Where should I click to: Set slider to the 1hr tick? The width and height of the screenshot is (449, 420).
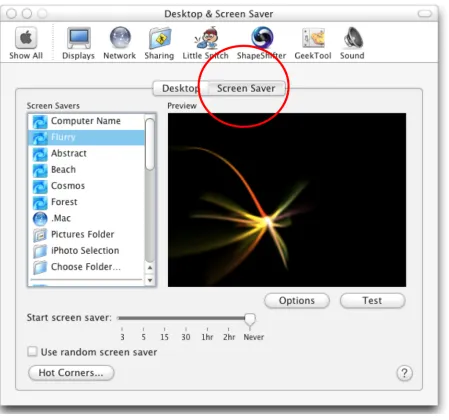pos(207,329)
